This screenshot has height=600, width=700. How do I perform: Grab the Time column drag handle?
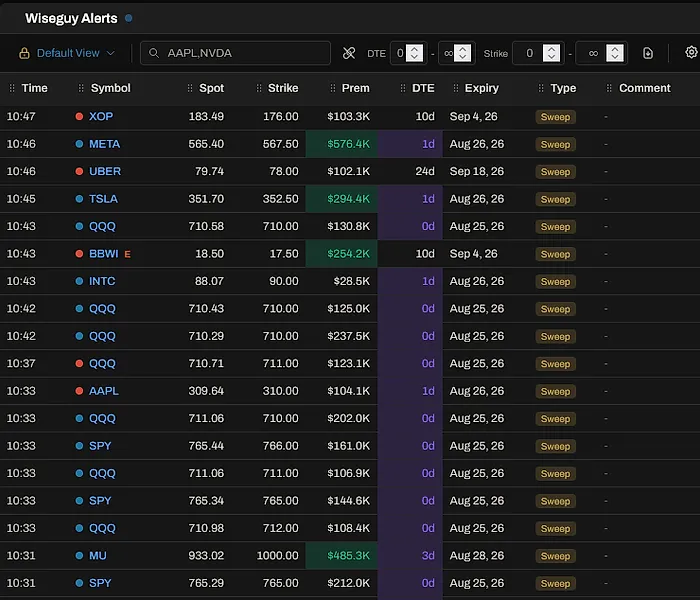tap(12, 88)
